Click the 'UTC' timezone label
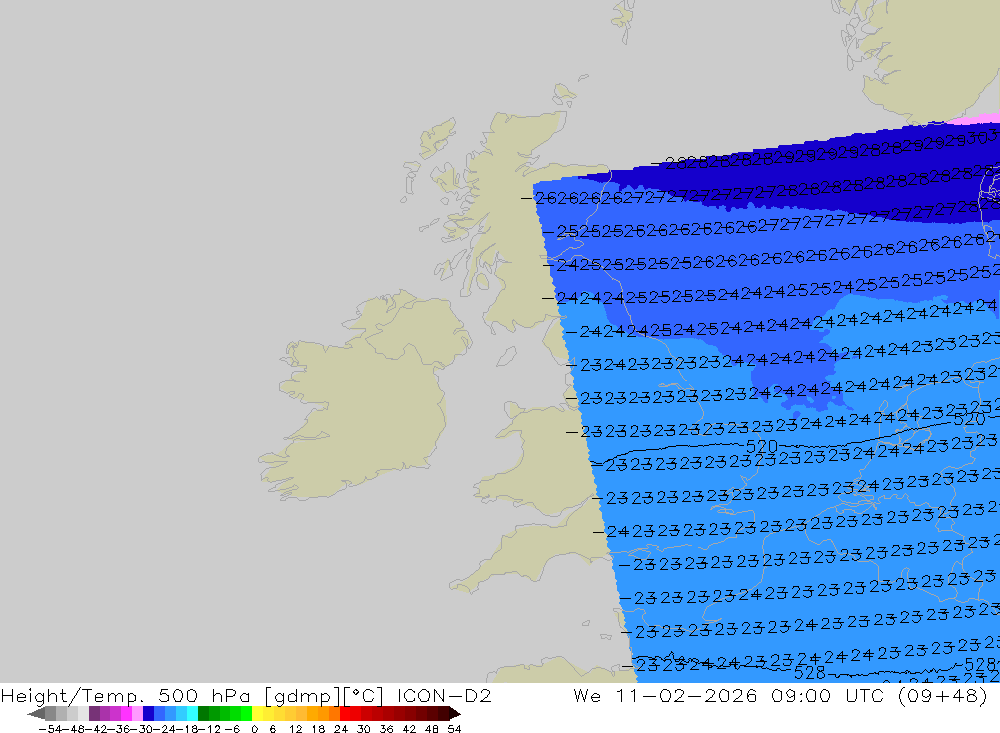Viewport: 1000px width, 733px height. pos(864,696)
